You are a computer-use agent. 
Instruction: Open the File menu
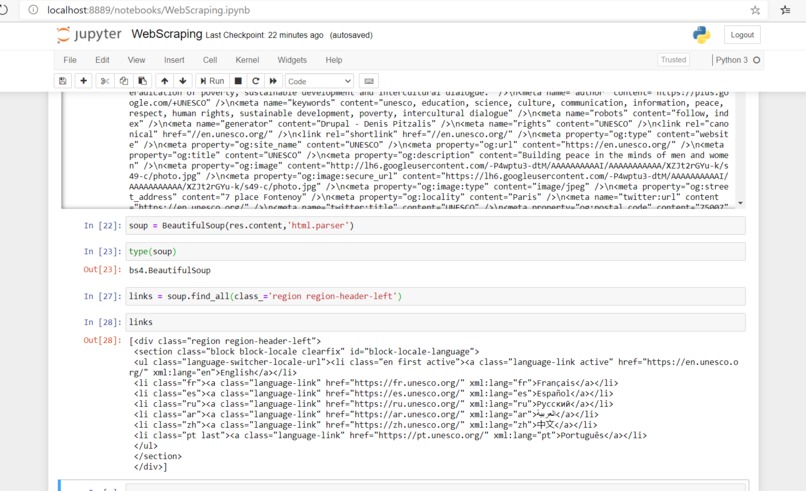(70, 60)
